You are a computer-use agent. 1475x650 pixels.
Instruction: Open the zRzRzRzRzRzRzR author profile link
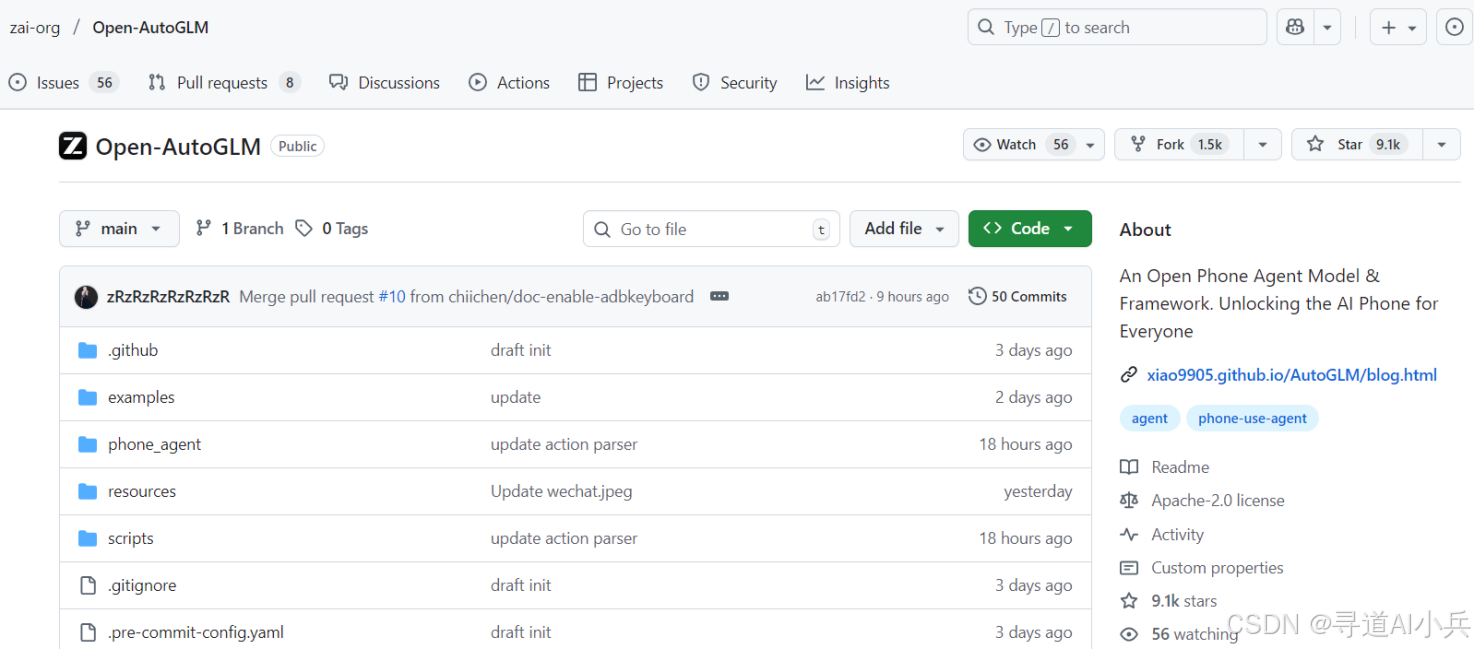click(x=168, y=297)
